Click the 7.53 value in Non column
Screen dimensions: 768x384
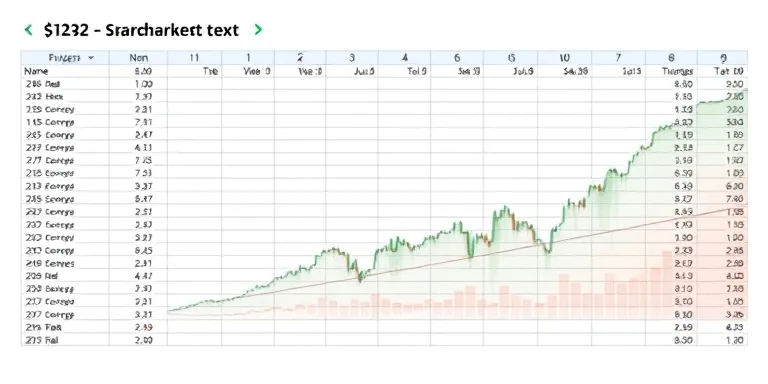point(143,173)
